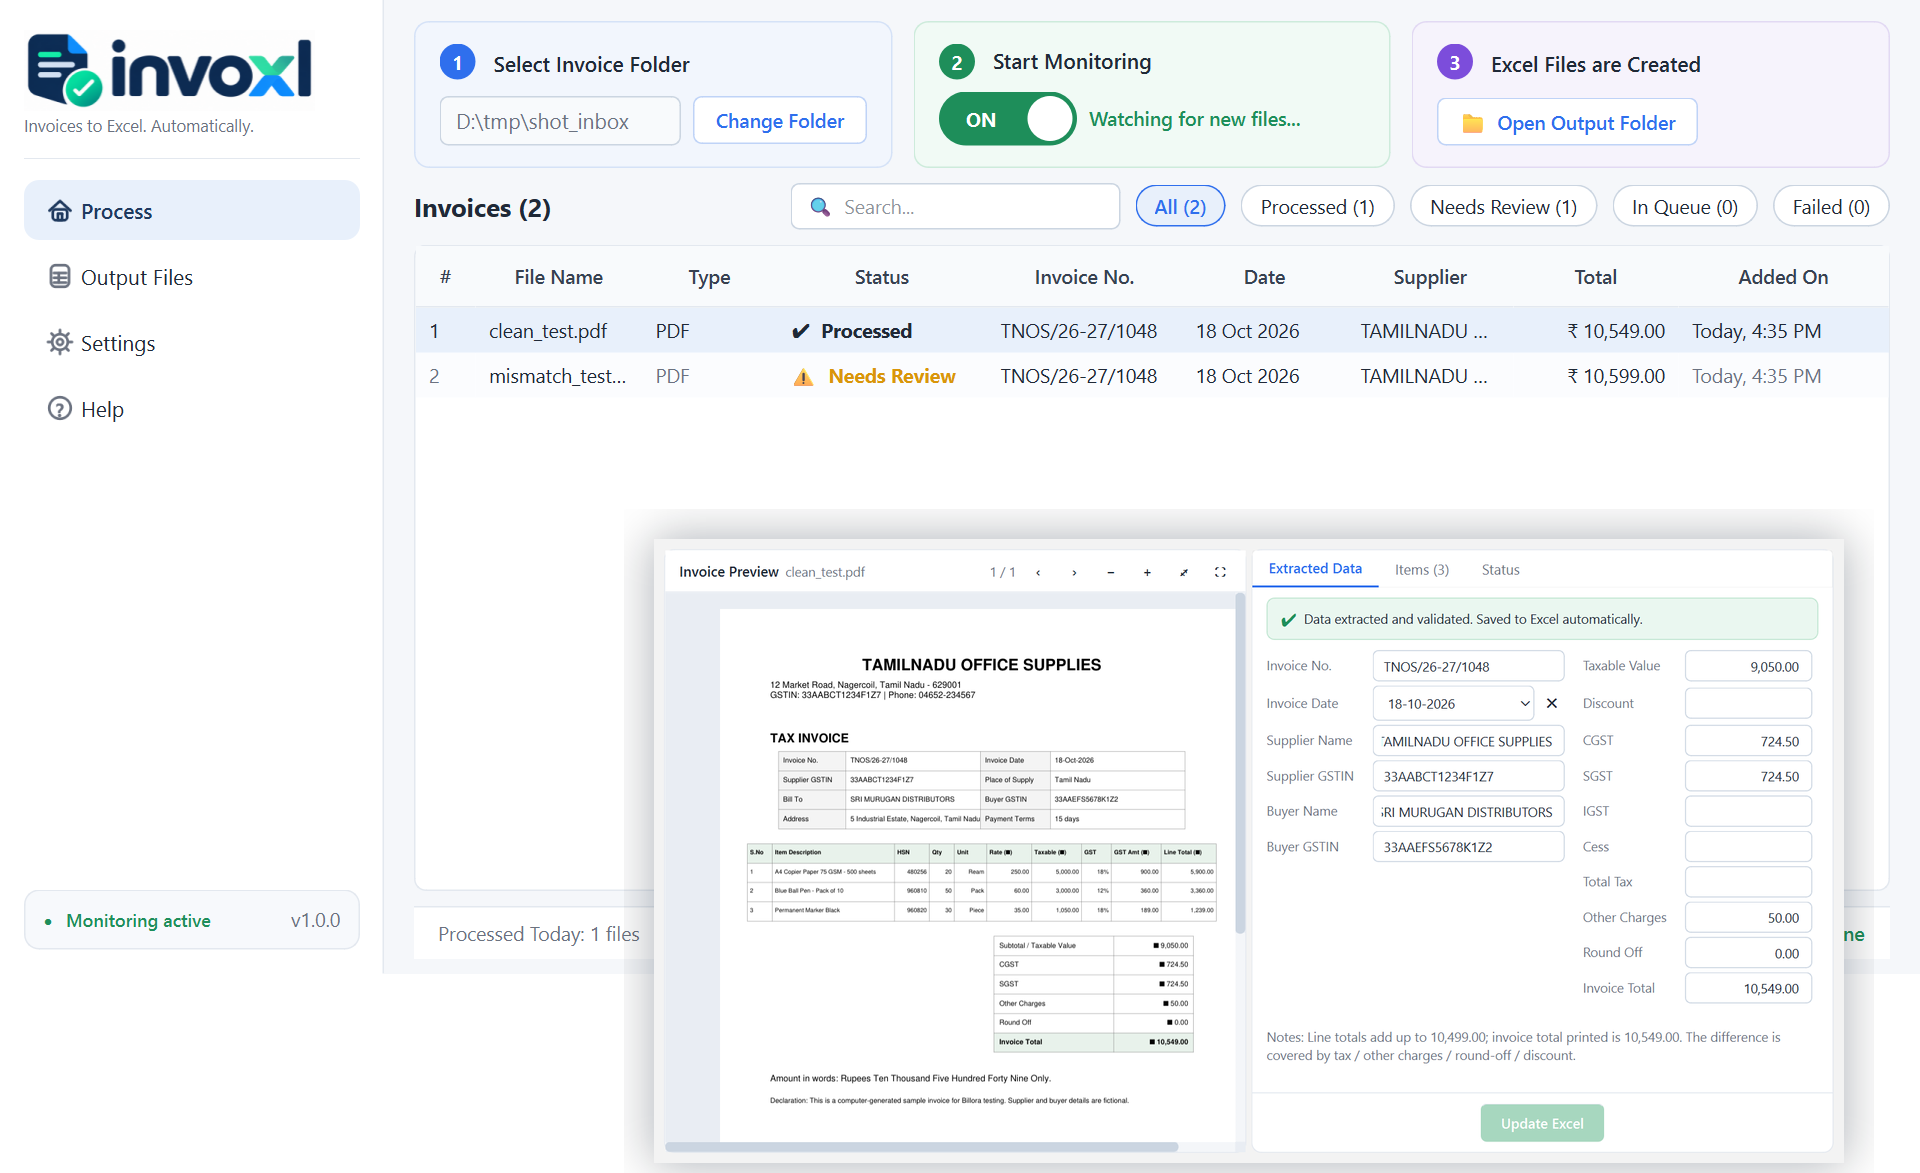The height and width of the screenshot is (1173, 1920).
Task: Filter invoices by Processed (1)
Action: (1317, 207)
